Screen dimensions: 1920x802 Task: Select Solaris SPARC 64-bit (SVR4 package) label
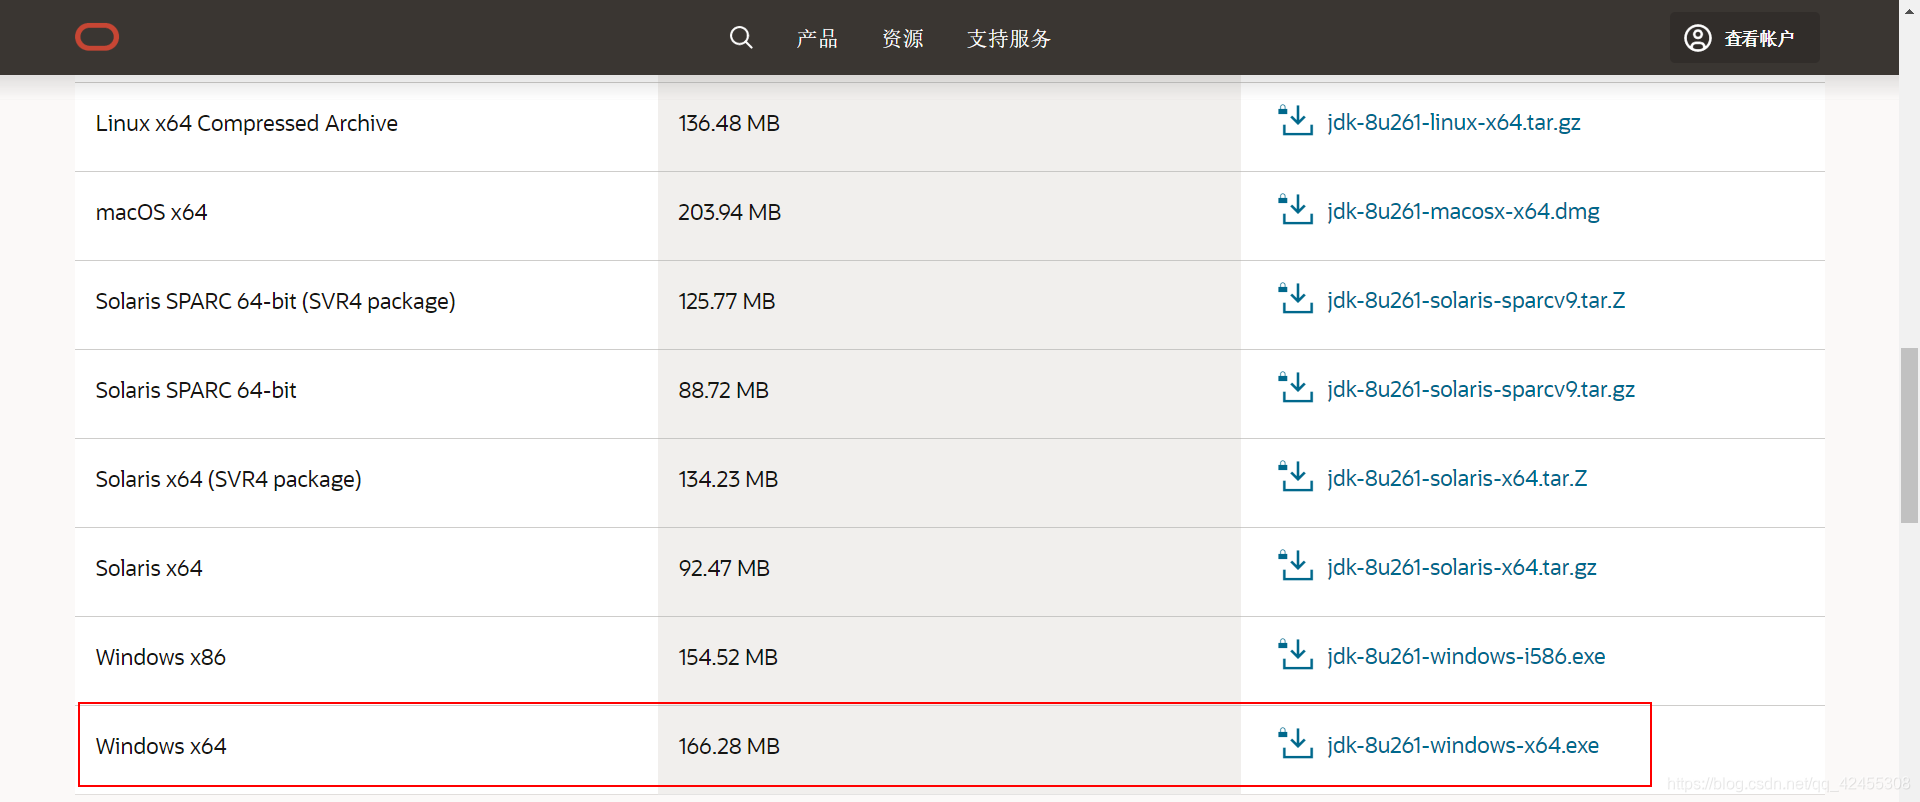coord(276,301)
